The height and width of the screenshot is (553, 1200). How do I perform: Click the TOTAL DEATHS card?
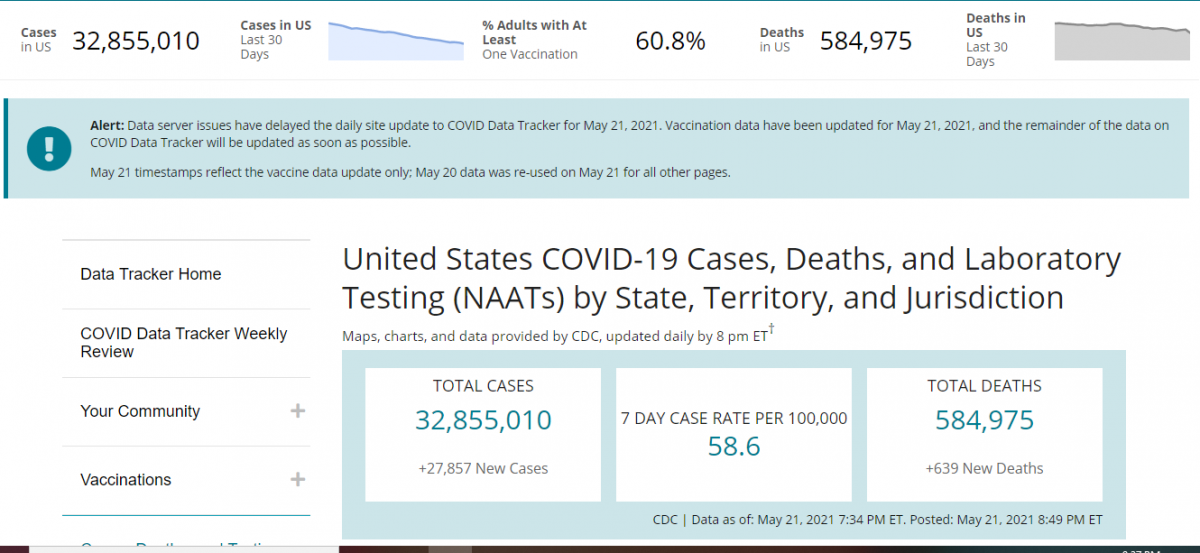click(x=984, y=432)
